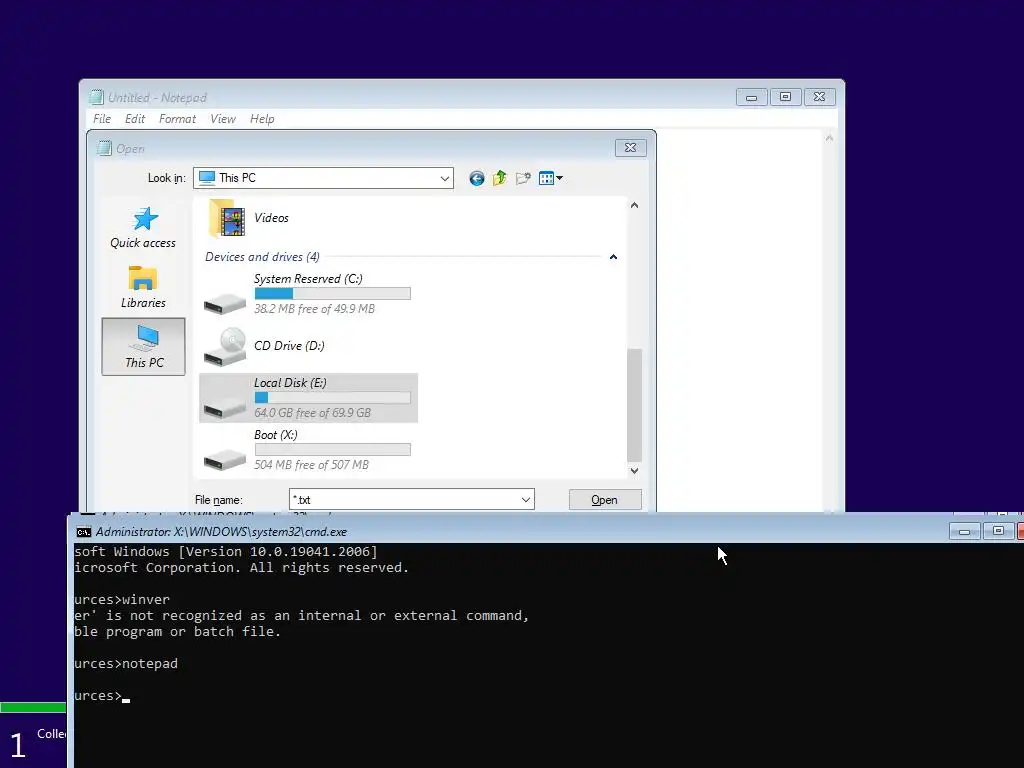Select This PC in the places bar
The height and width of the screenshot is (768, 1024).
[x=144, y=347]
